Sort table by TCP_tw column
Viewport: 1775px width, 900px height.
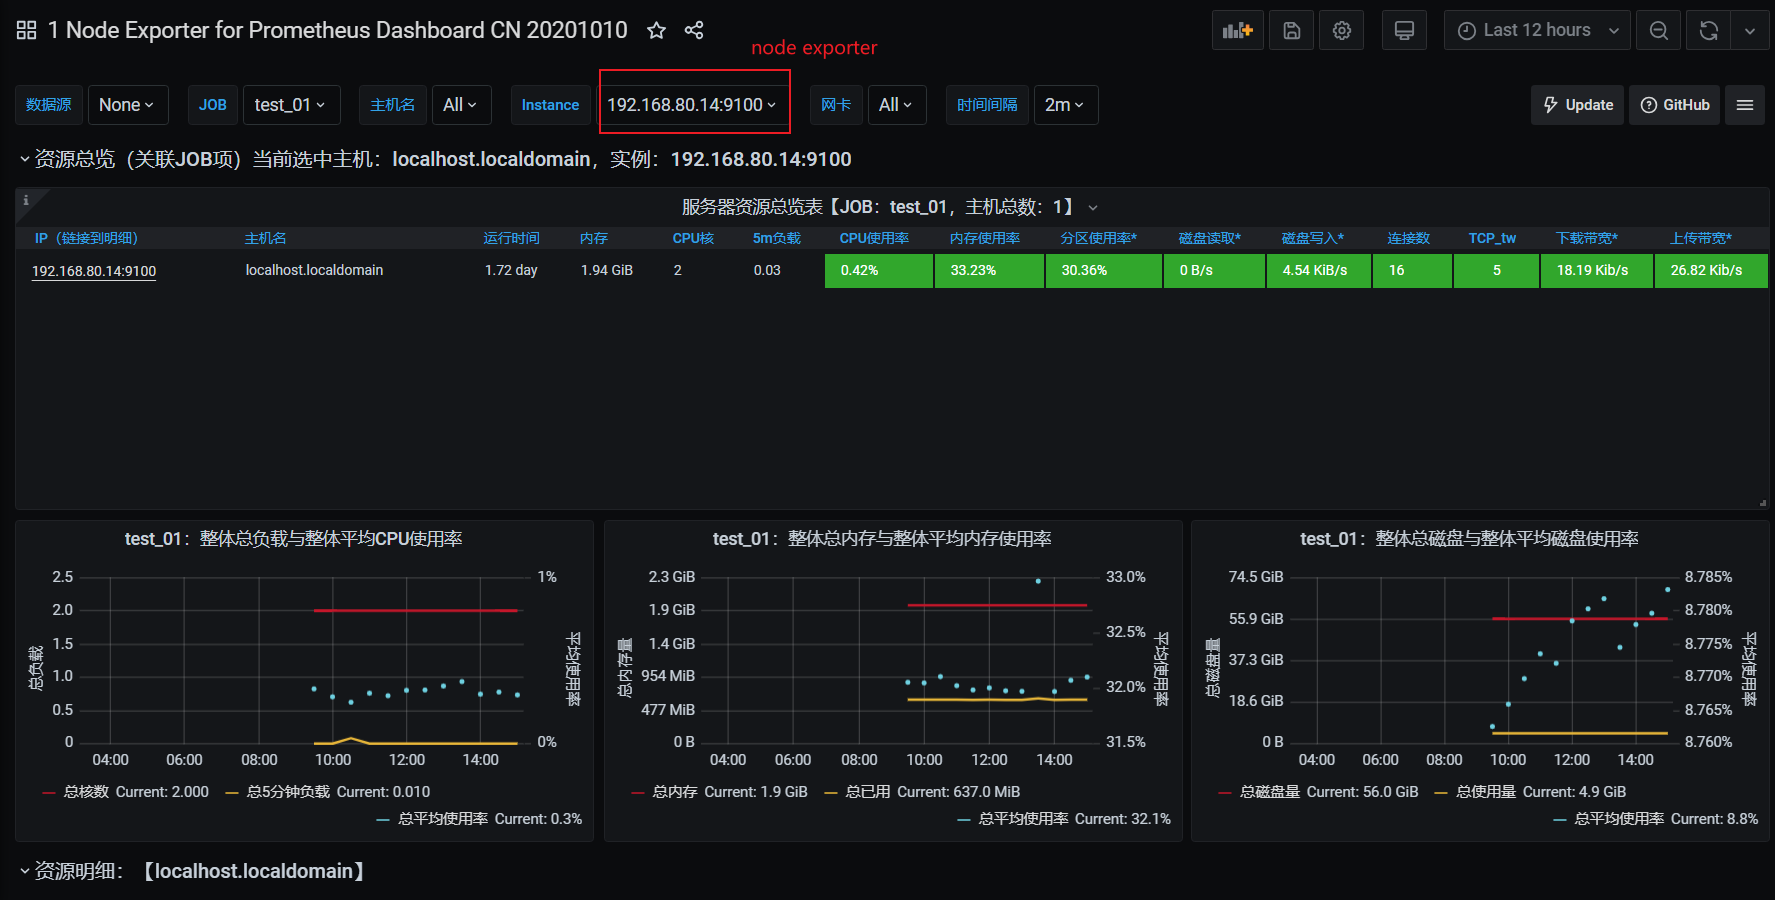coord(1492,238)
